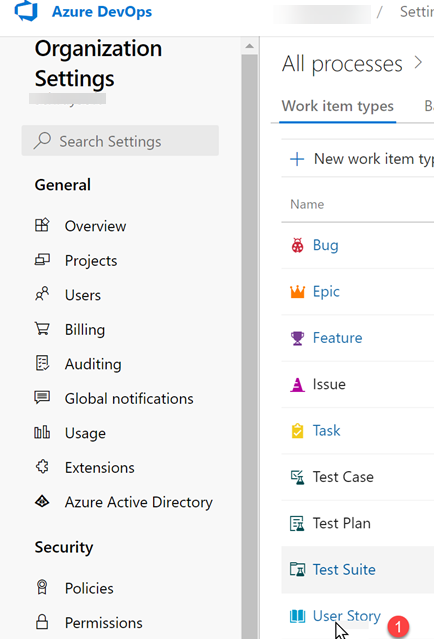Image resolution: width=434 pixels, height=639 pixels.
Task: Create a New work item type
Action: [373, 159]
